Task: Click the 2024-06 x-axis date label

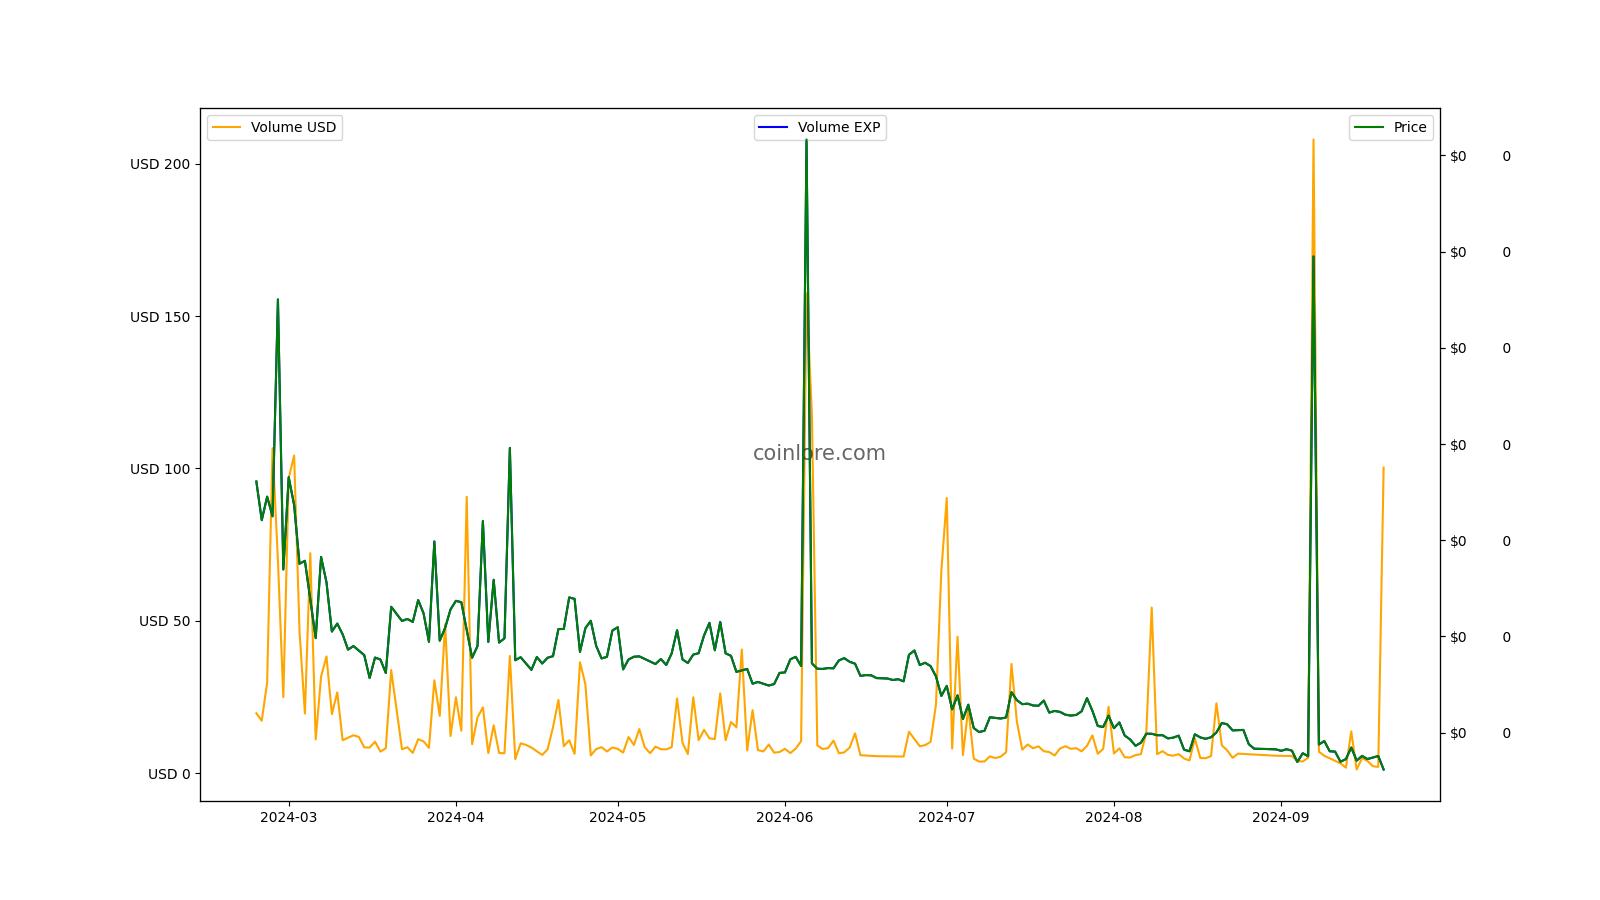Action: coord(785,816)
